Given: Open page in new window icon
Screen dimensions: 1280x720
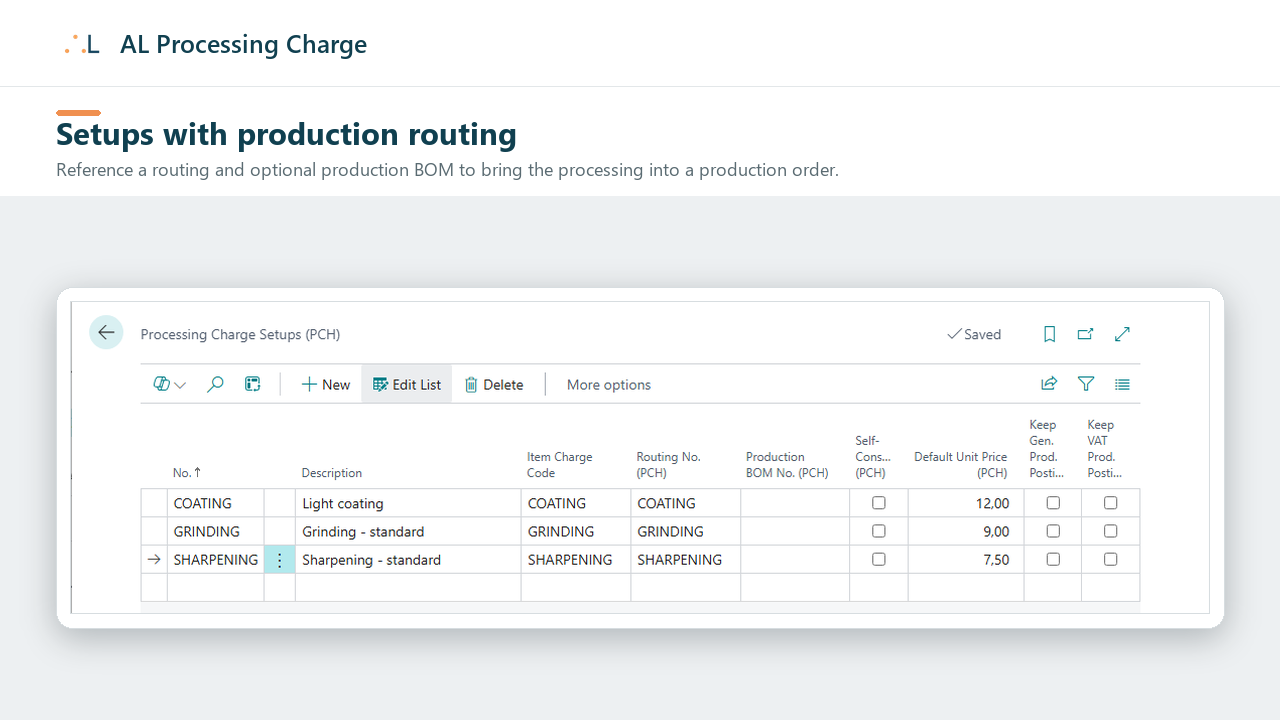Looking at the screenshot, I should pos(1085,334).
